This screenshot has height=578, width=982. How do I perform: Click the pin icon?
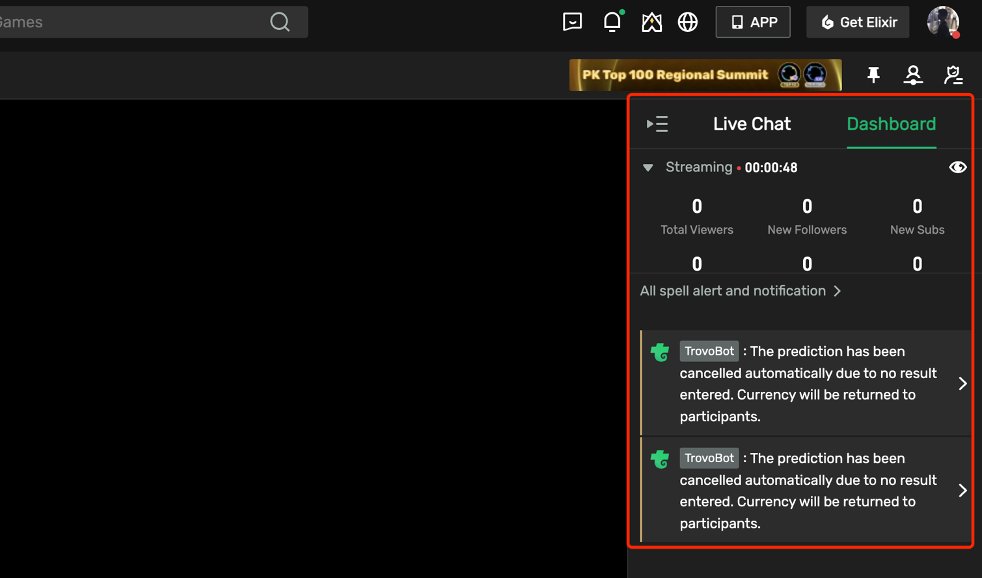click(x=874, y=75)
